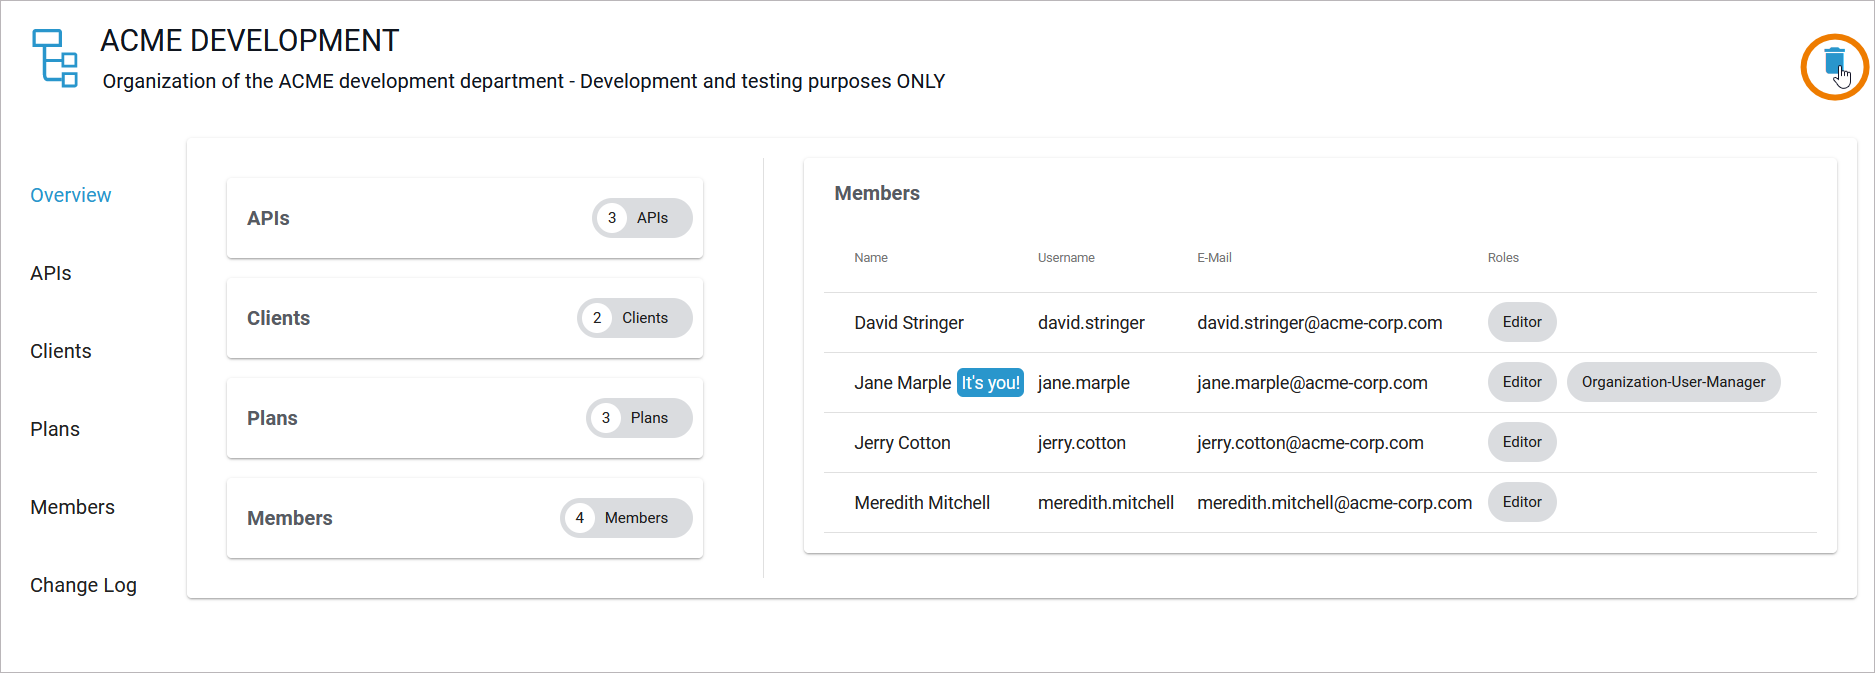Click the Organization-User-Manager role chip
This screenshot has width=1875, height=673.
[1673, 382]
